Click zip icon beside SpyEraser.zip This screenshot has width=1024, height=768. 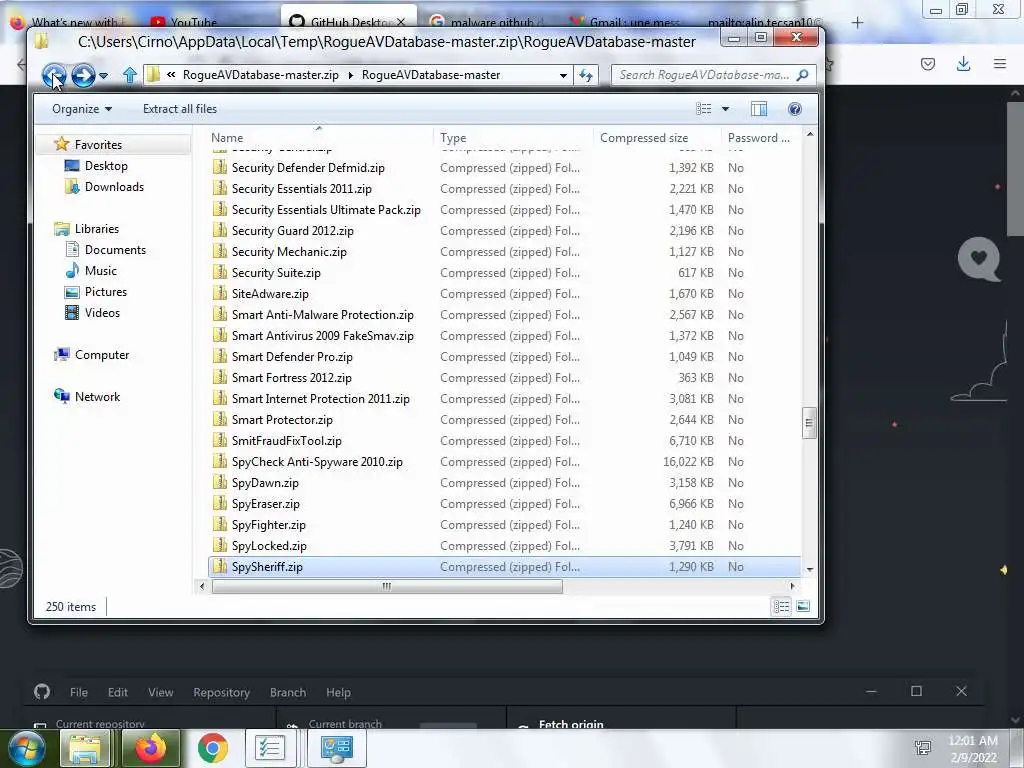[x=220, y=504]
